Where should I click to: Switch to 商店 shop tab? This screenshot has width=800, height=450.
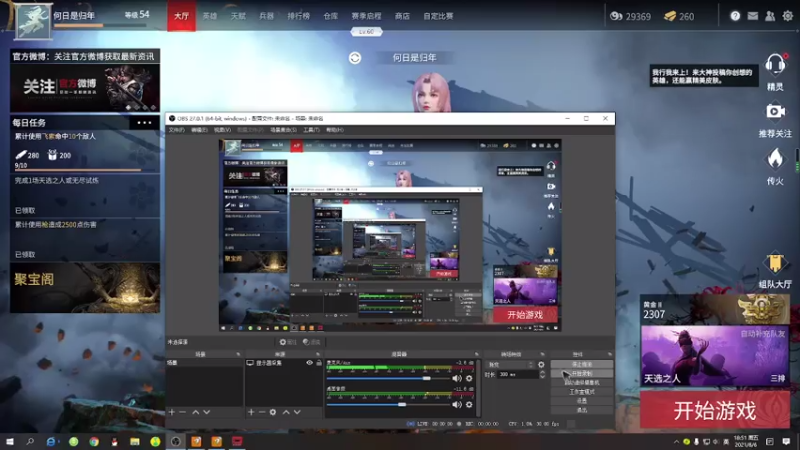402,16
